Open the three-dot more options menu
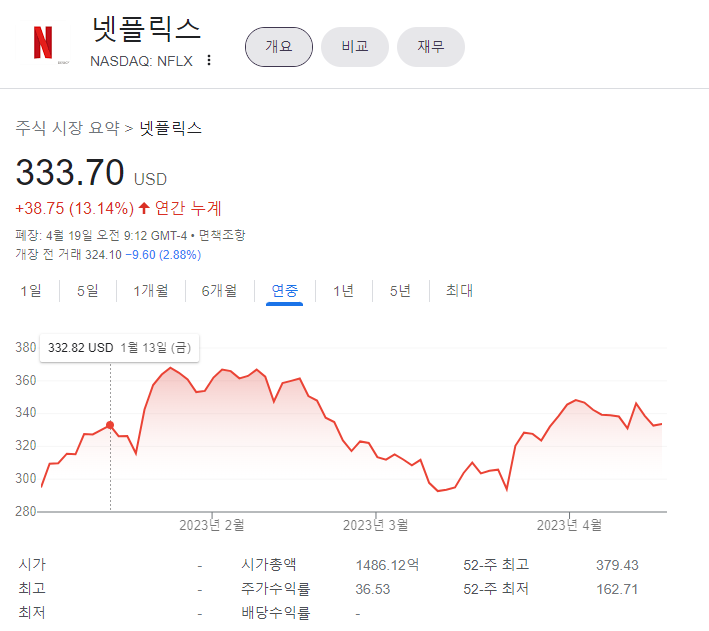709x631 pixels. [208, 60]
